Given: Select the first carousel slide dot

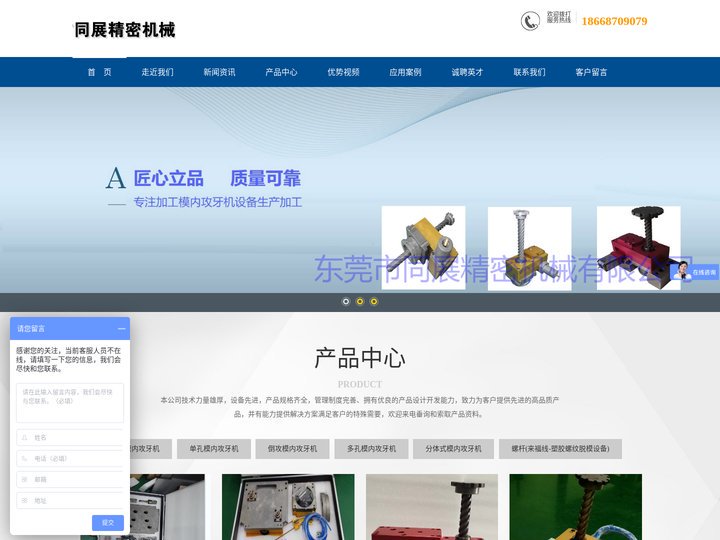Looking at the screenshot, I should click(x=346, y=301).
